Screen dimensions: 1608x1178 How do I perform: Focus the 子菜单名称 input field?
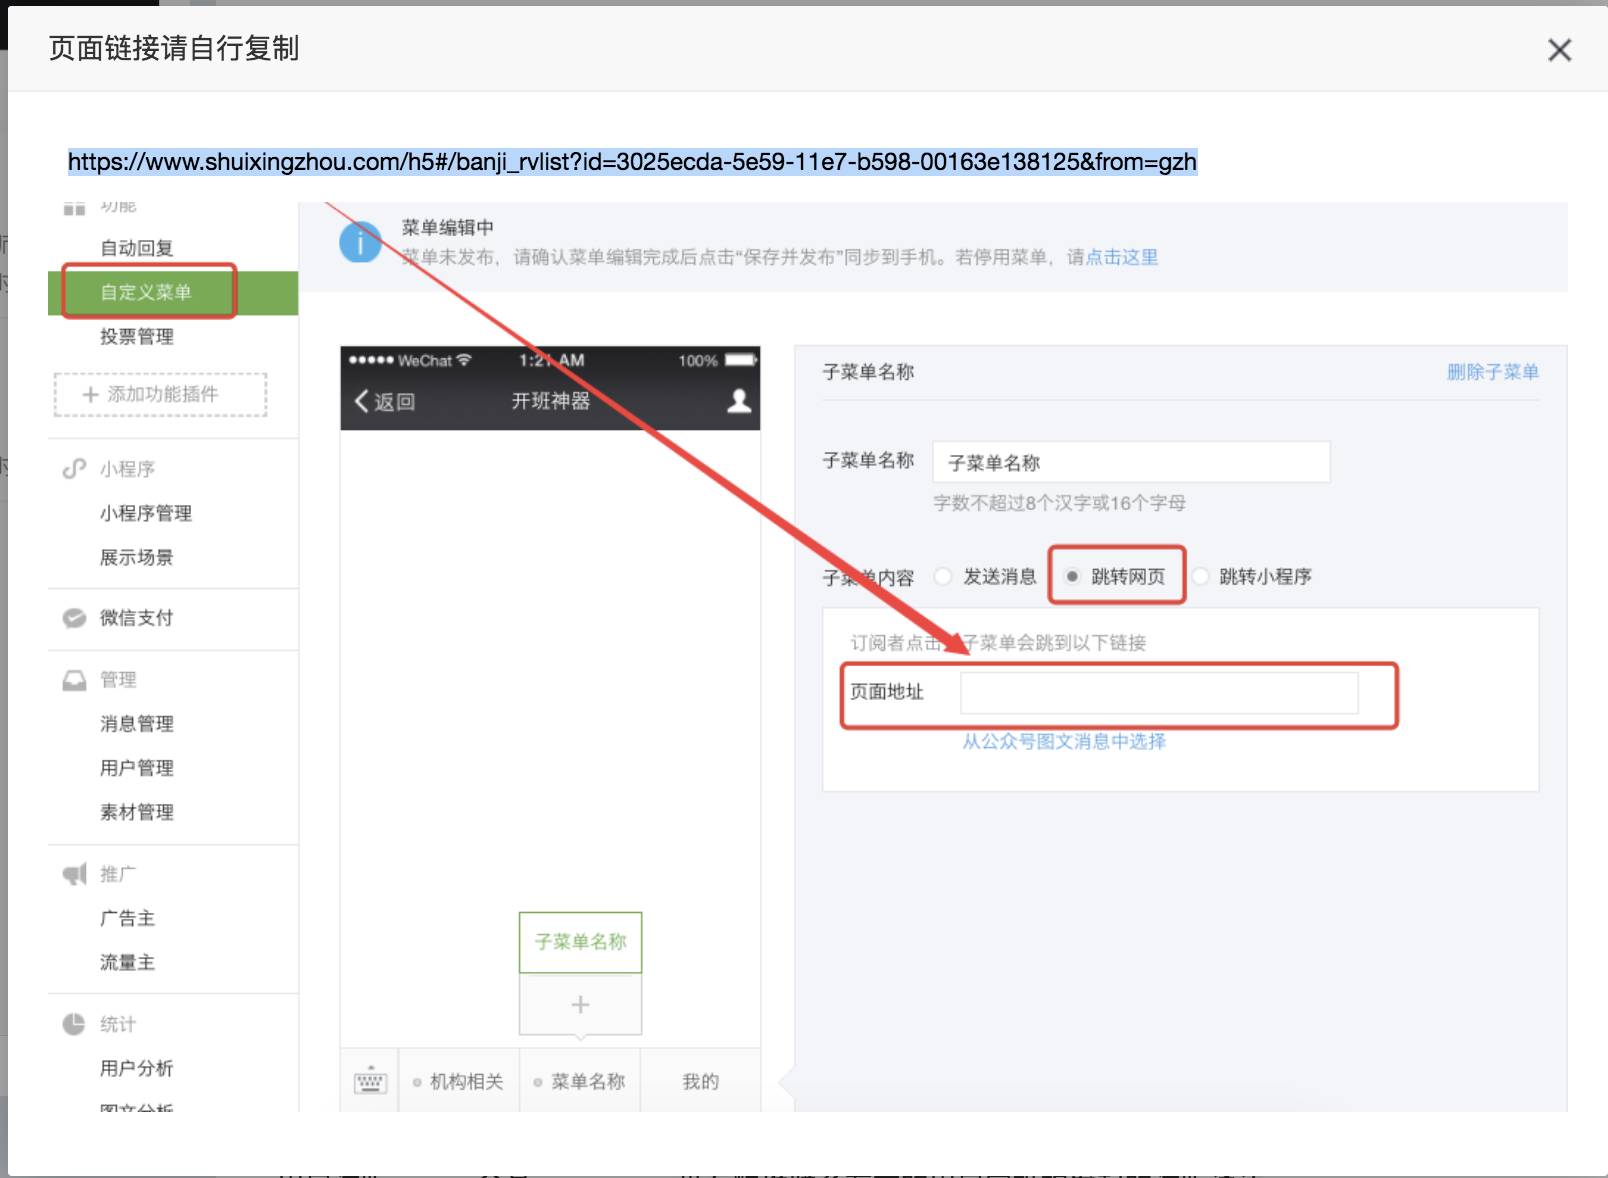(x=1131, y=462)
